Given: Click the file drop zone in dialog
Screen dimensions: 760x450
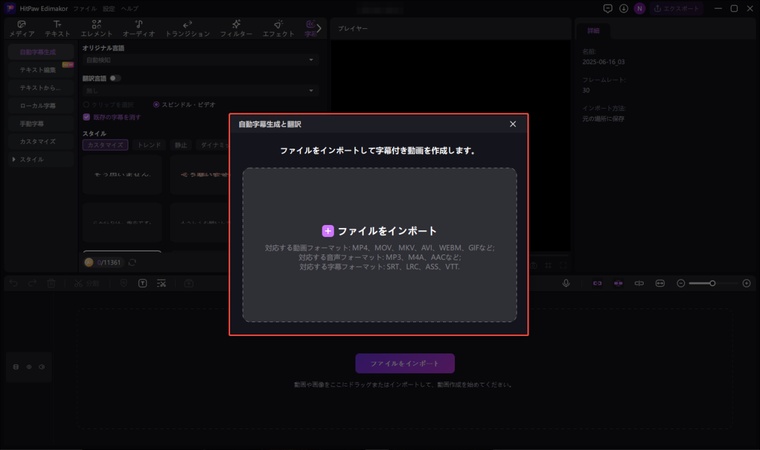Looking at the screenshot, I should tap(380, 245).
